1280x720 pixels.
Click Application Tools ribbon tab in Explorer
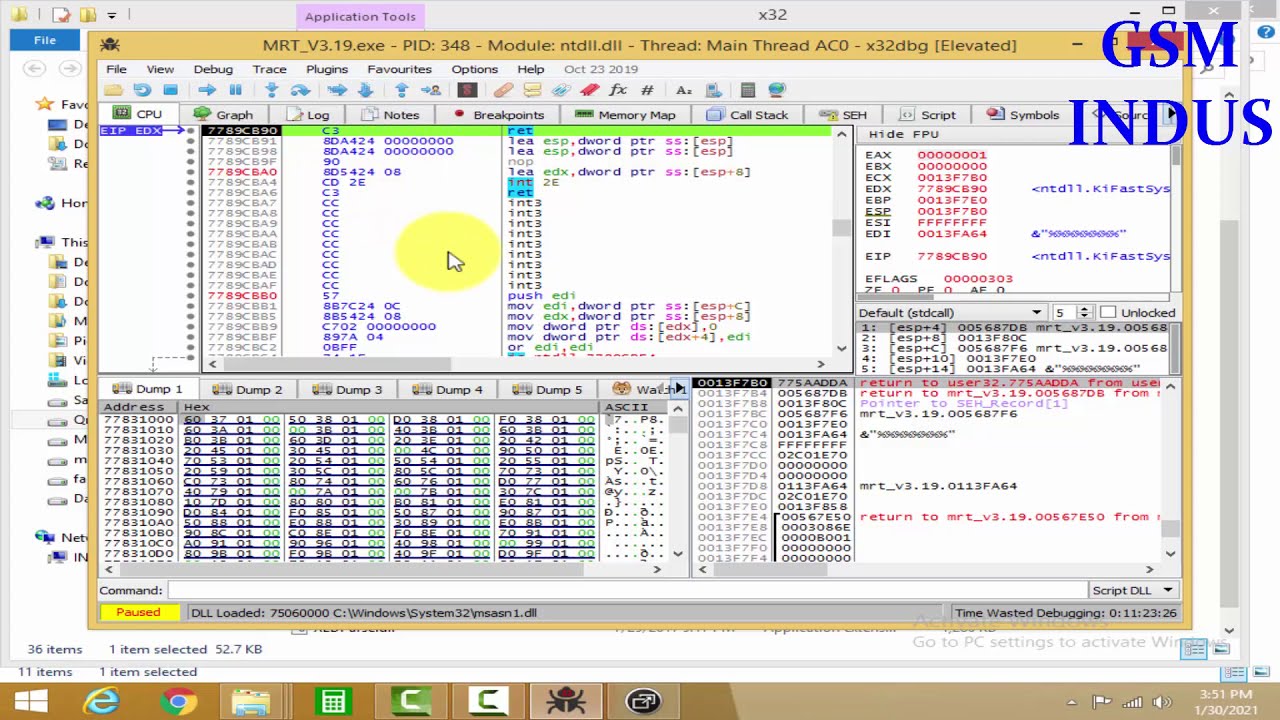point(360,16)
